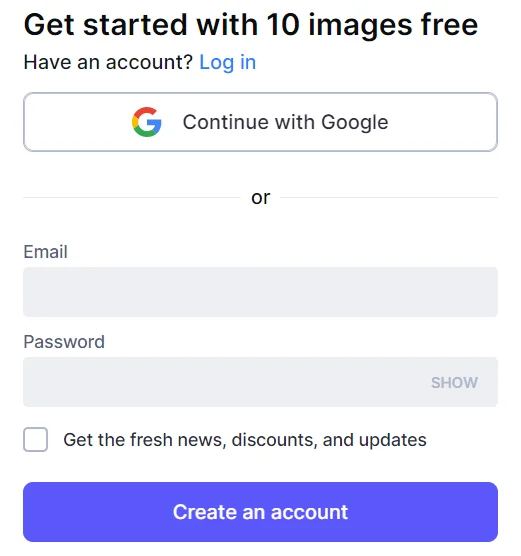Image resolution: width=521 pixels, height=556 pixels.
Task: Click the 'or' divider text
Action: click(x=261, y=198)
